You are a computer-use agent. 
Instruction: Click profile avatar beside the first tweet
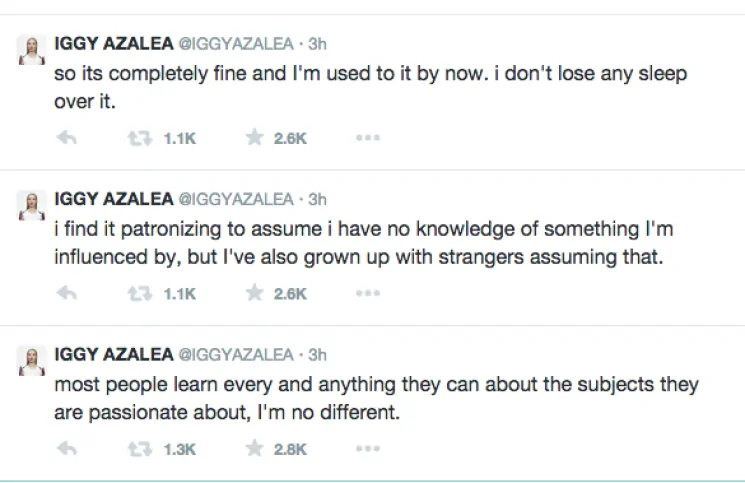pos(31,52)
